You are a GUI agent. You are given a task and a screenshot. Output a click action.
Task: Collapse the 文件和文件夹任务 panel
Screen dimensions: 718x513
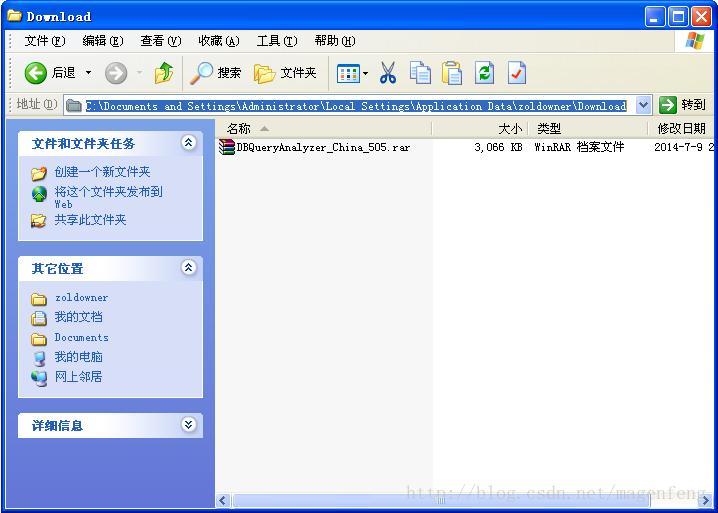click(188, 143)
